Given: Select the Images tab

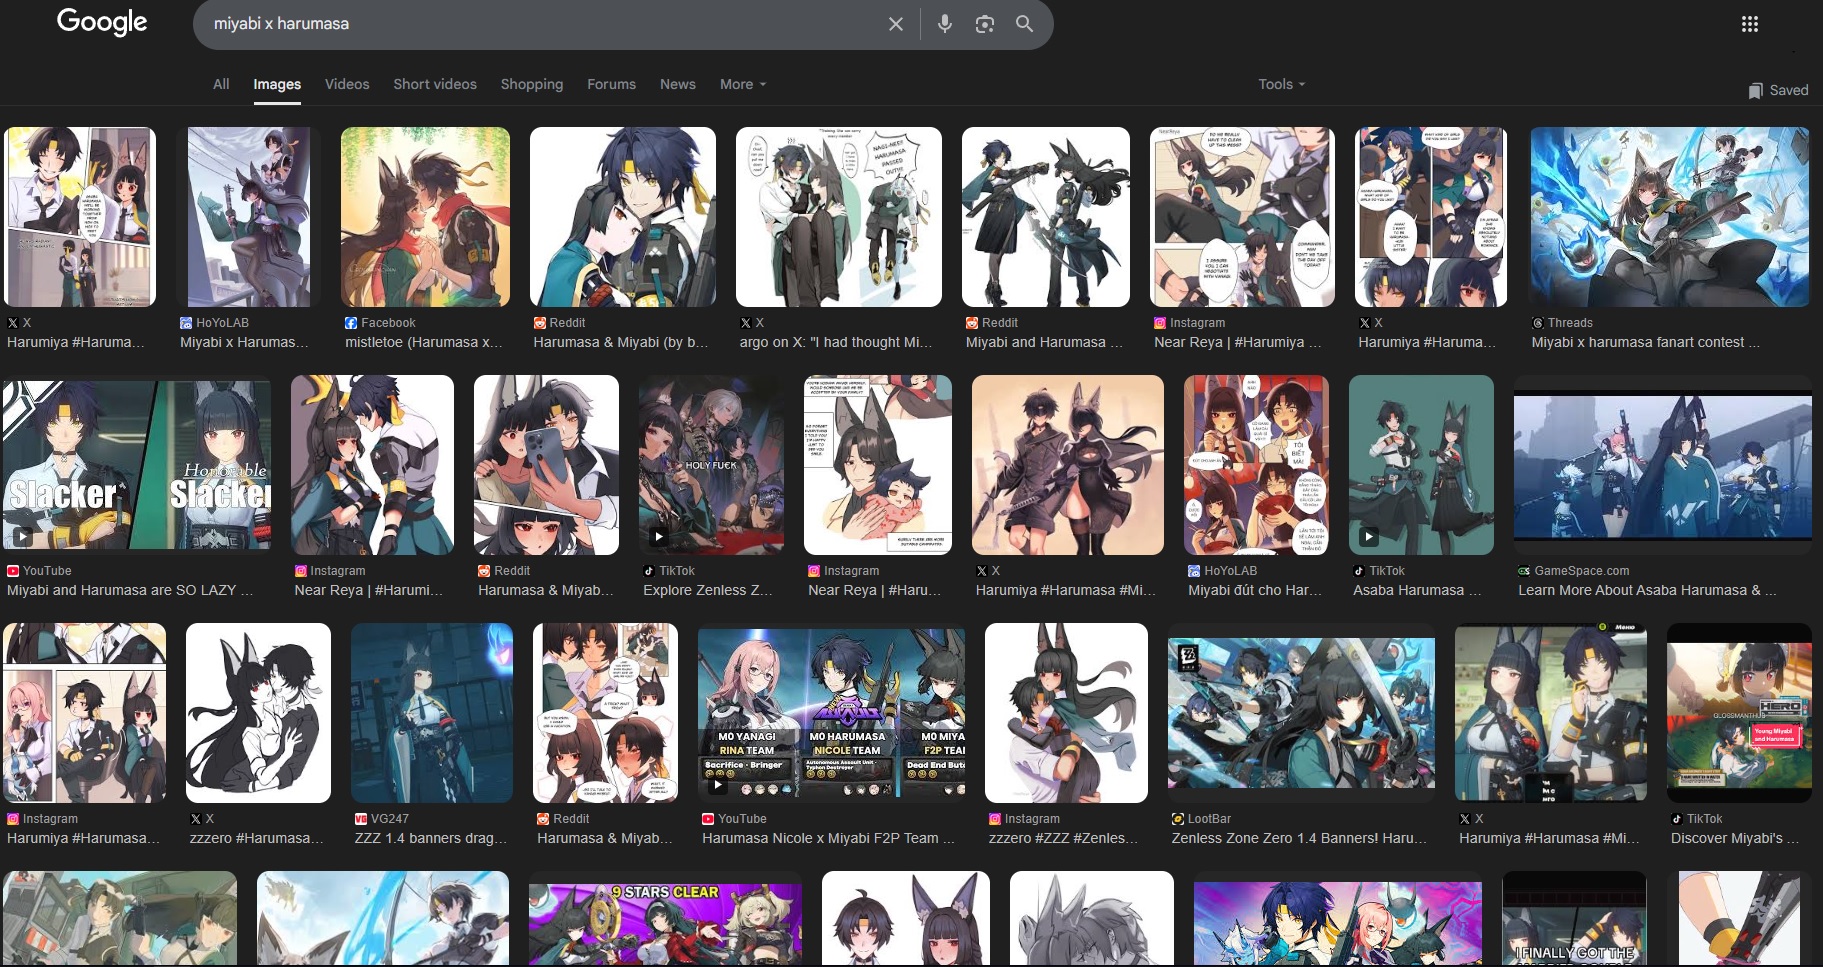Looking at the screenshot, I should [x=277, y=84].
